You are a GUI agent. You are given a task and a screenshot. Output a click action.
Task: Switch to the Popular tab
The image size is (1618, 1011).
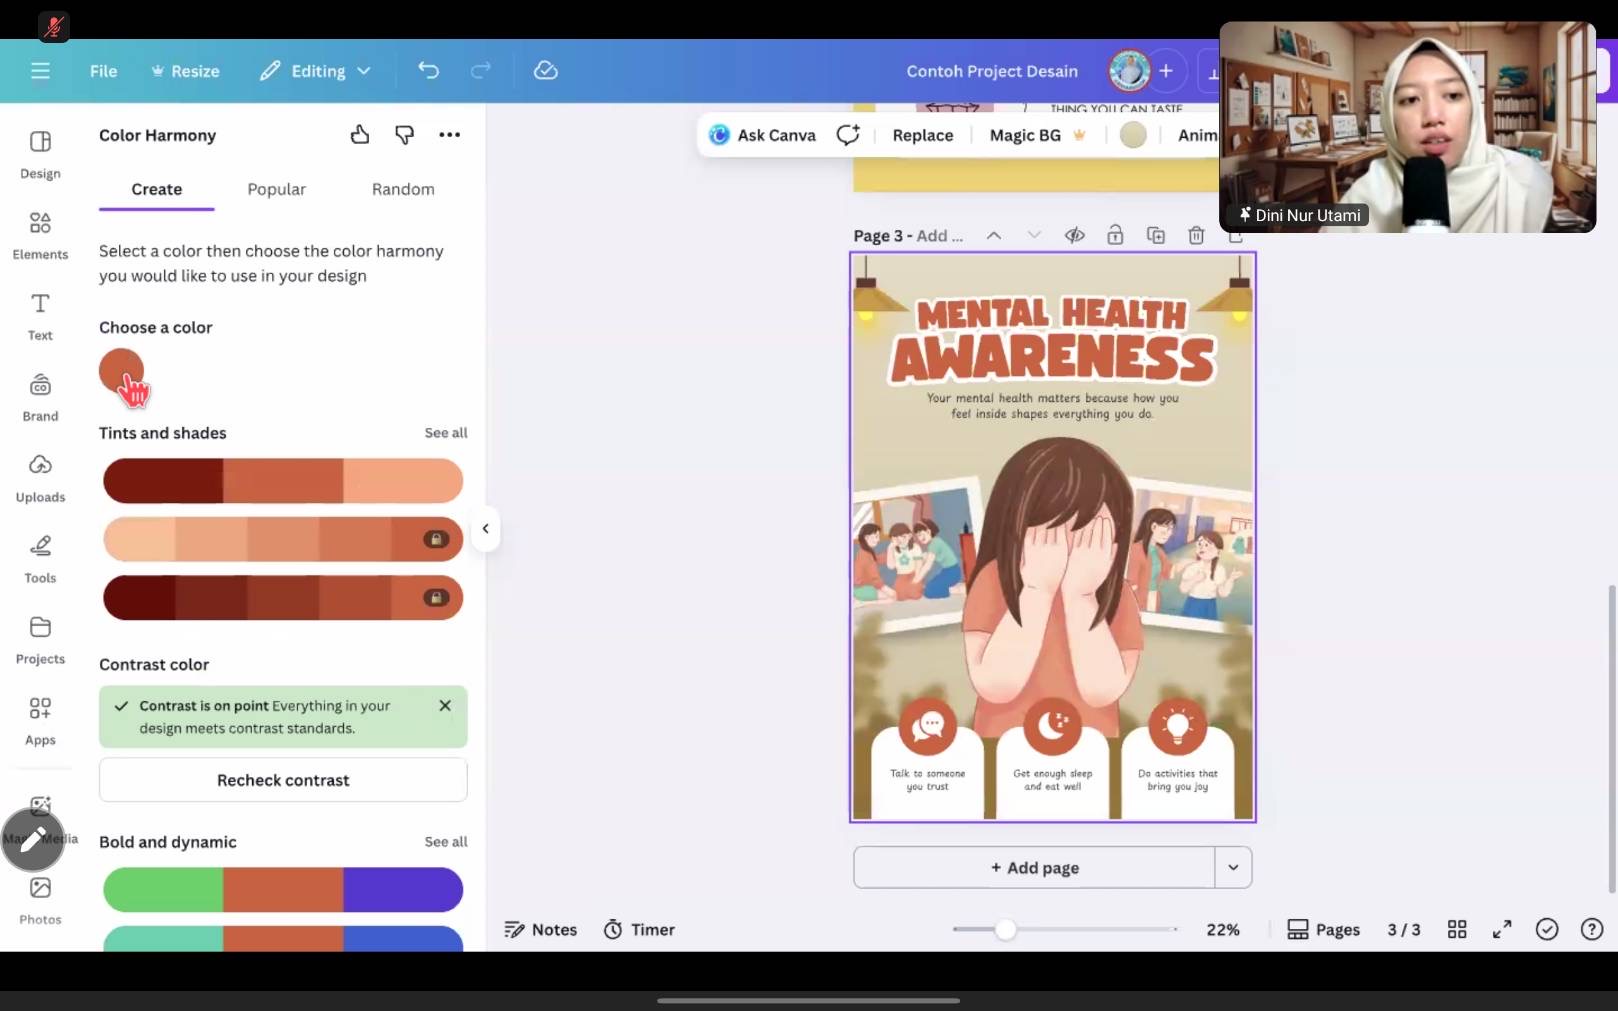276,189
